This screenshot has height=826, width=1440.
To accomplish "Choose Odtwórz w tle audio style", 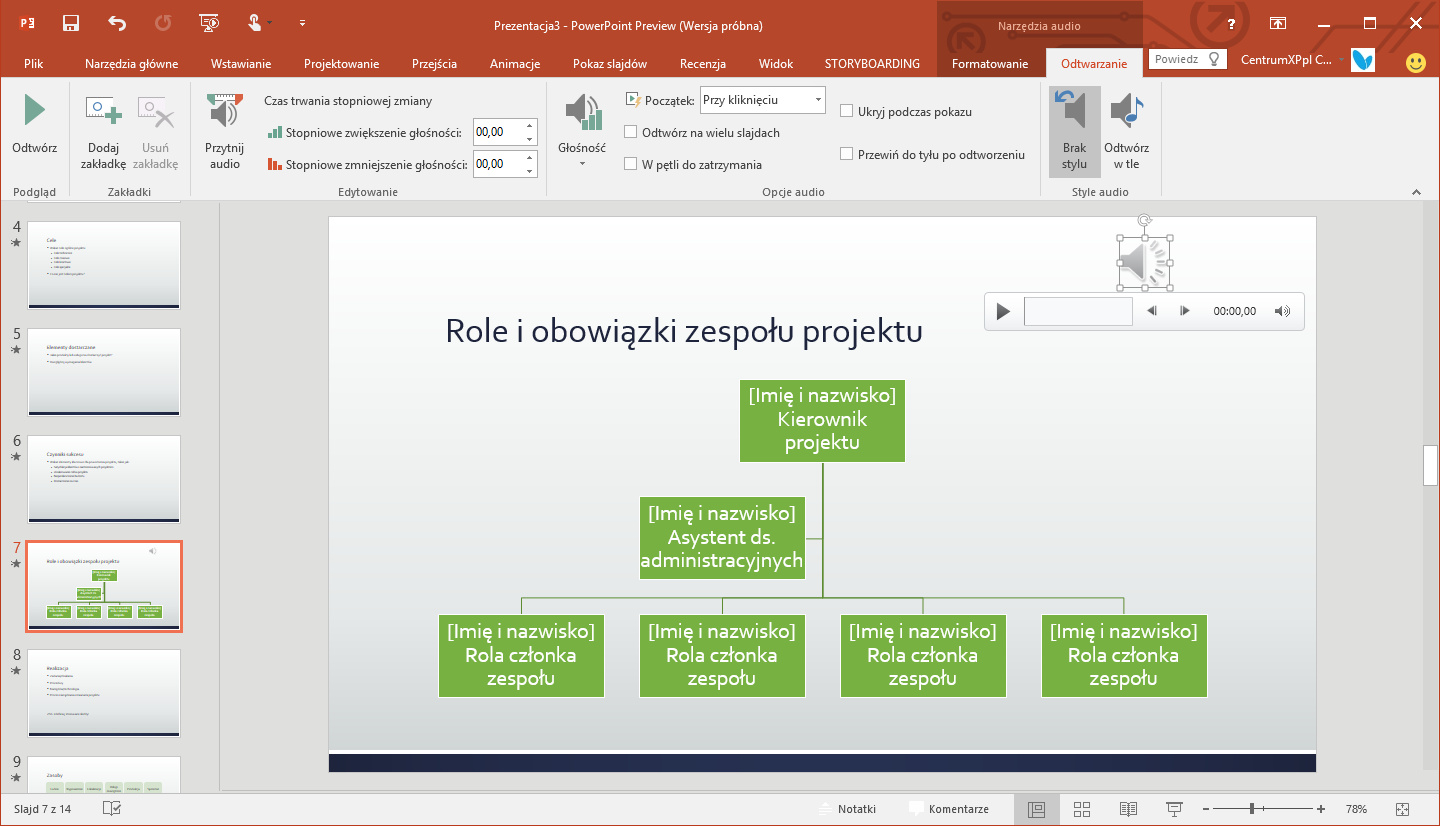I will [1126, 131].
